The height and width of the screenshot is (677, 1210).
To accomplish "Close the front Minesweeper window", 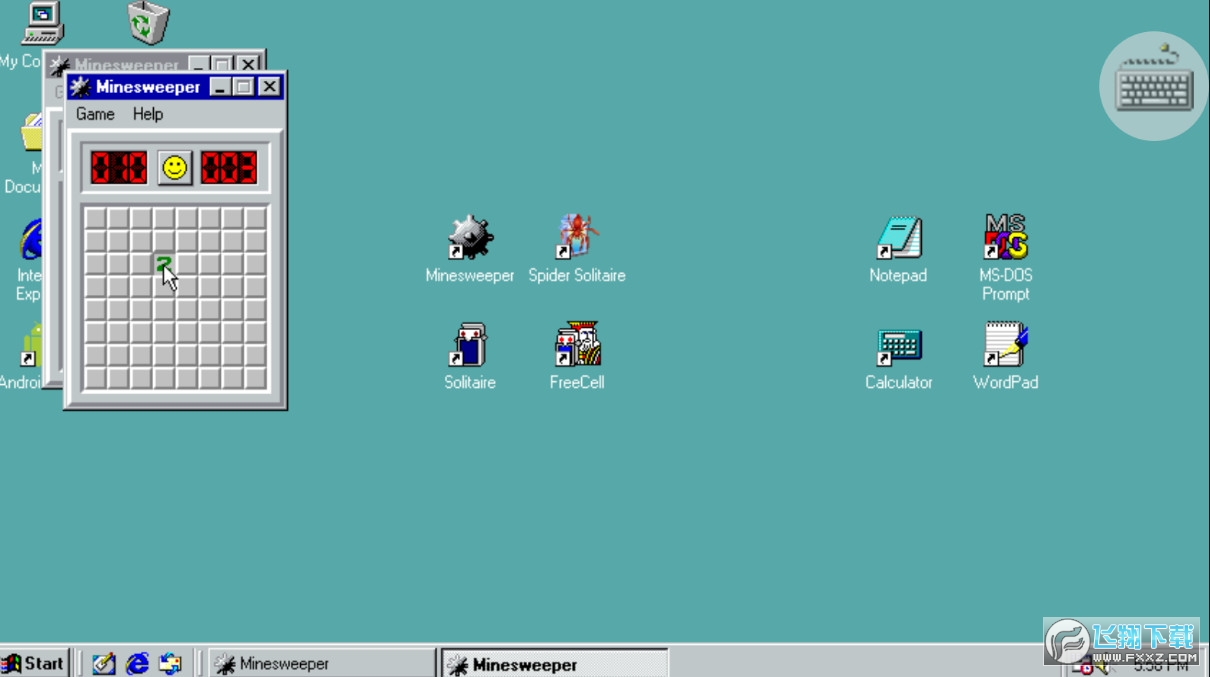I will [269, 87].
